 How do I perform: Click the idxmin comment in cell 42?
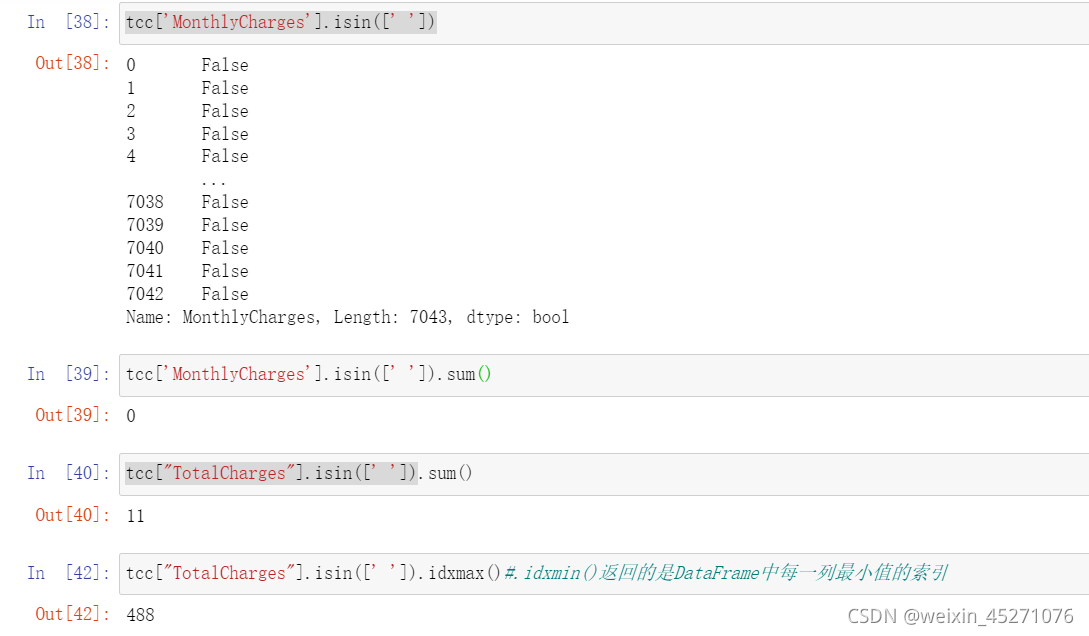pyautogui.click(x=726, y=573)
